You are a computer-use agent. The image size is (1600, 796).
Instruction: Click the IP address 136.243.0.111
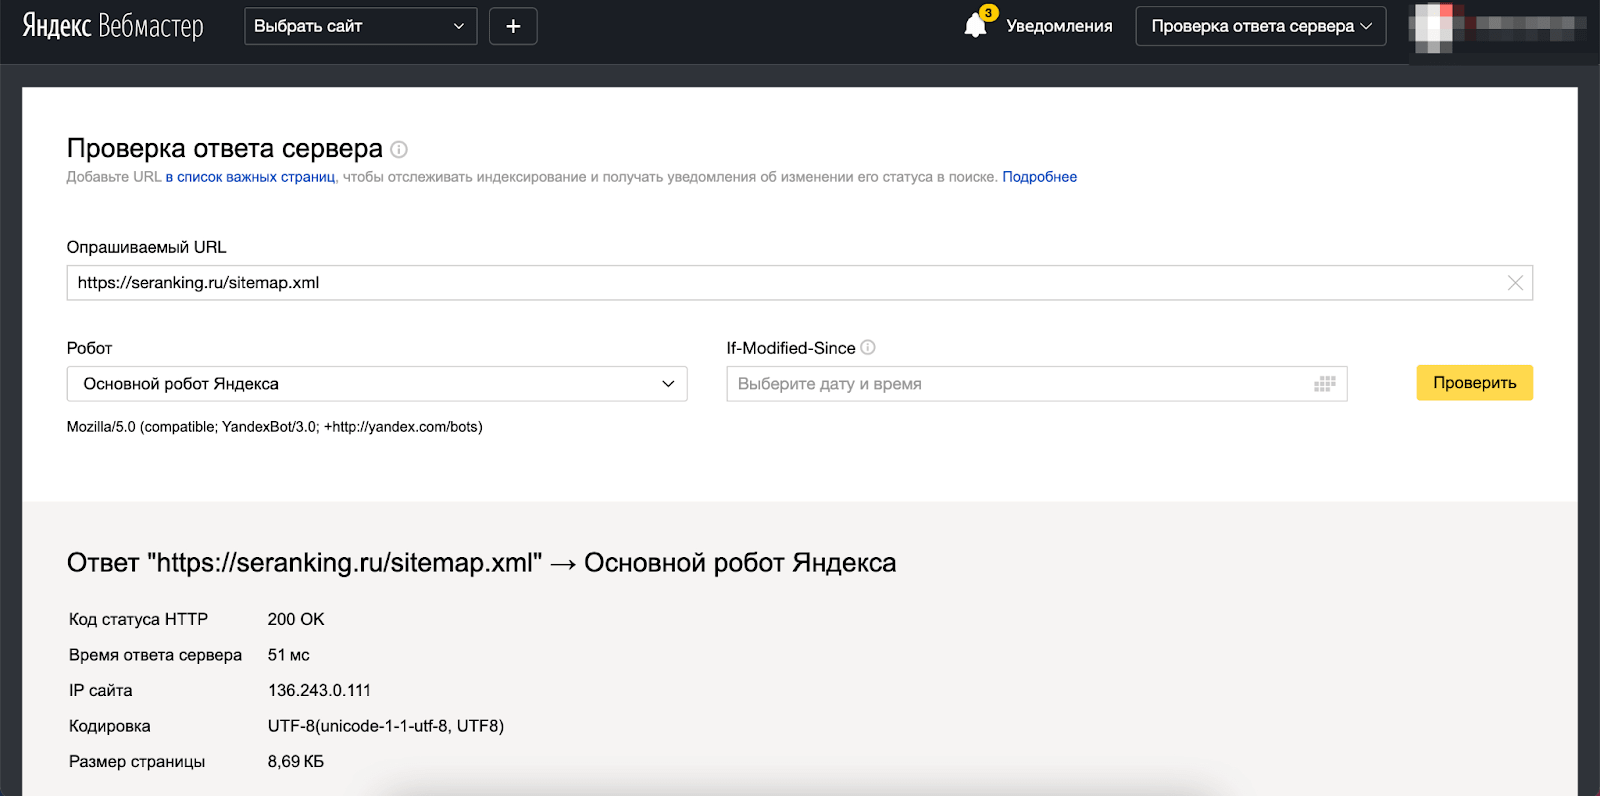pyautogui.click(x=319, y=690)
